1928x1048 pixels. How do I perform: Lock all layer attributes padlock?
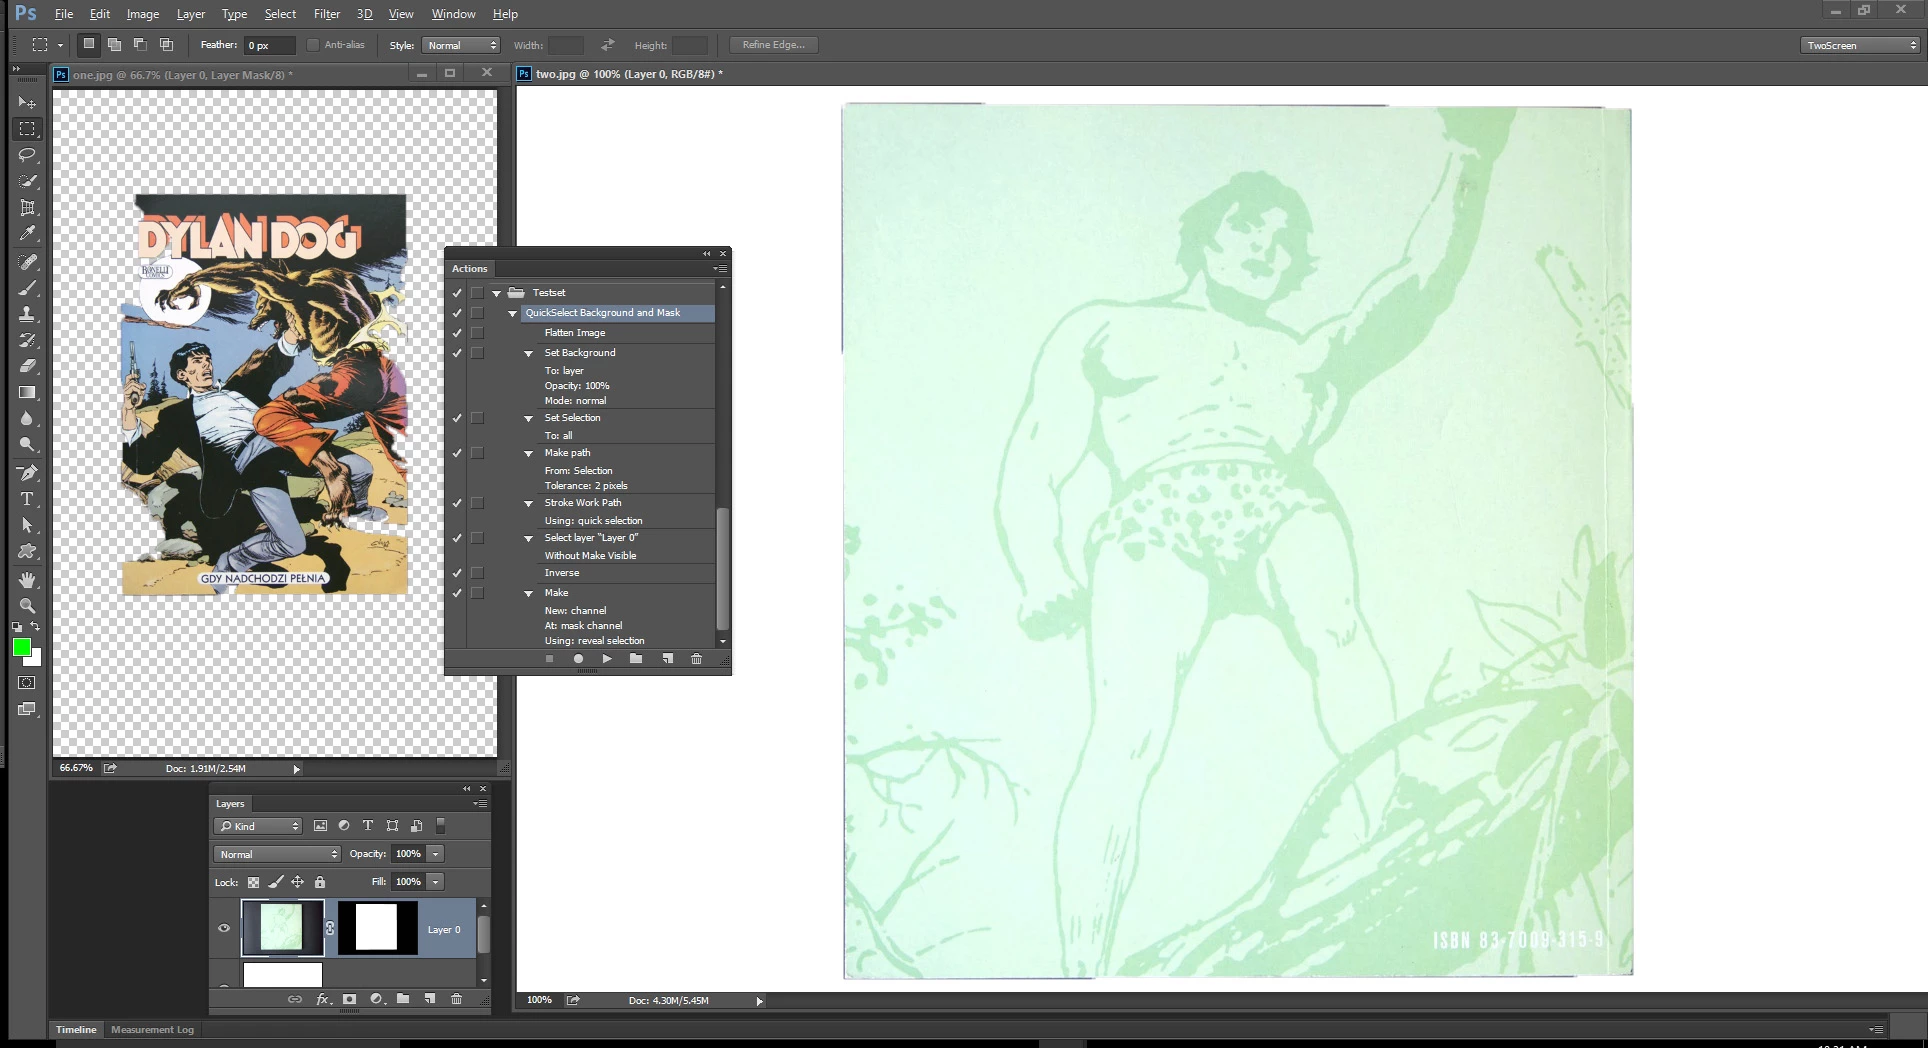(x=320, y=882)
